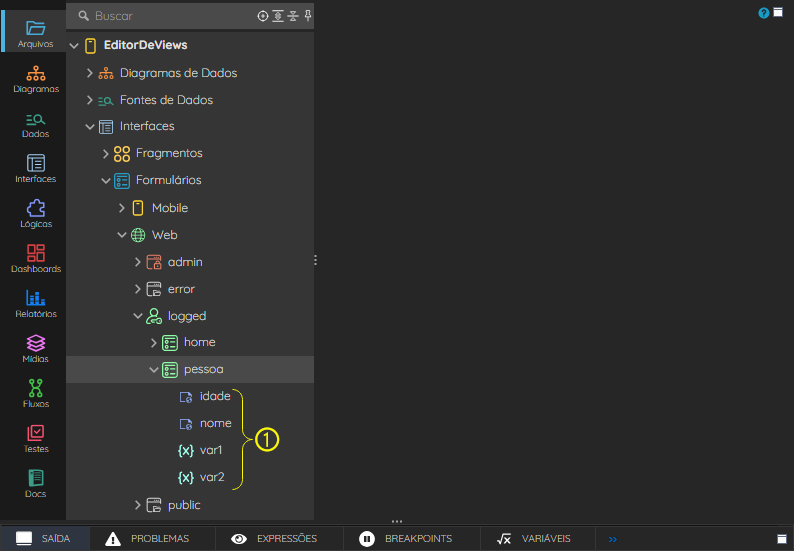Image resolution: width=794 pixels, height=551 pixels.
Task: Collapse the logged folder
Action: [138, 316]
